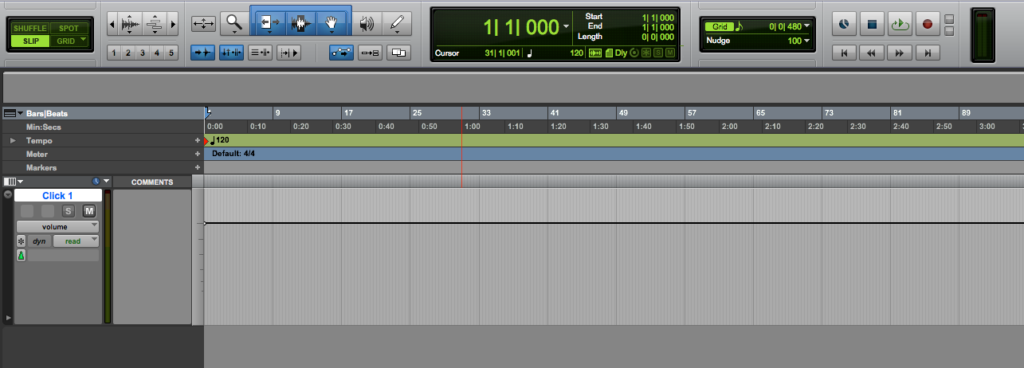Screen dimensions: 1024x368
Task: Click the red song start tempo marker
Action: coord(207,141)
